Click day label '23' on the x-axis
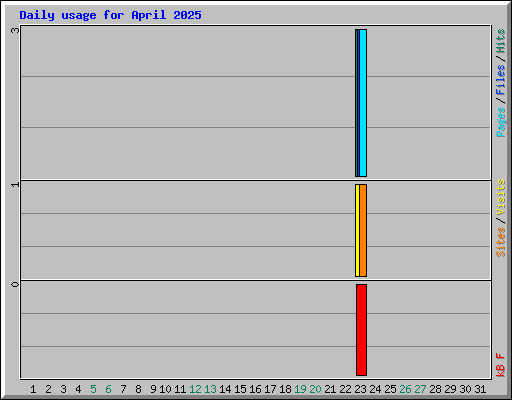This screenshot has height=400, width=512. (x=360, y=389)
